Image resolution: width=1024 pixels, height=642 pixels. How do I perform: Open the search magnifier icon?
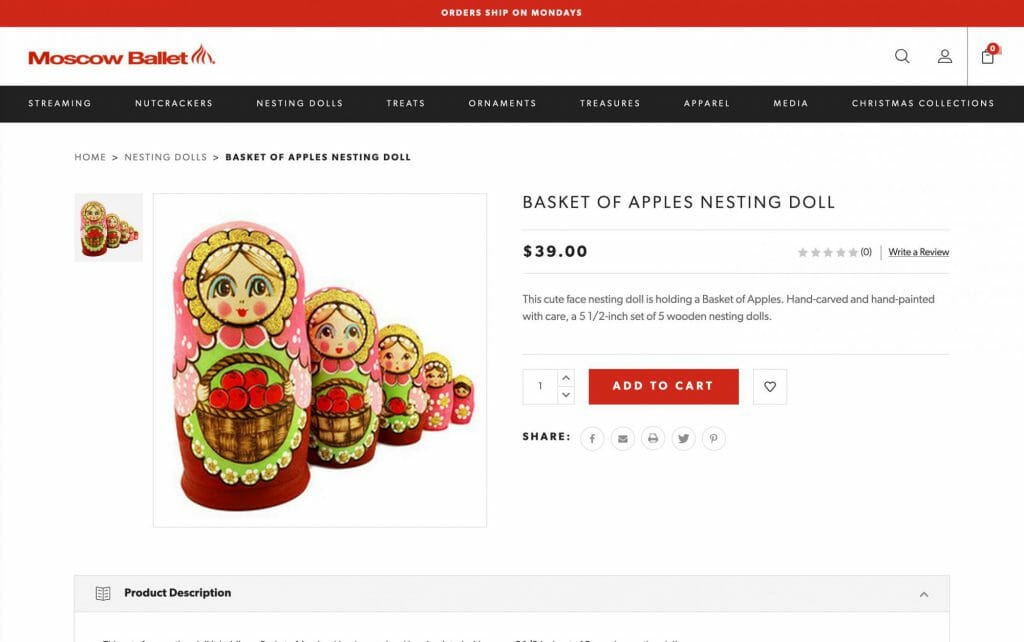pos(902,56)
